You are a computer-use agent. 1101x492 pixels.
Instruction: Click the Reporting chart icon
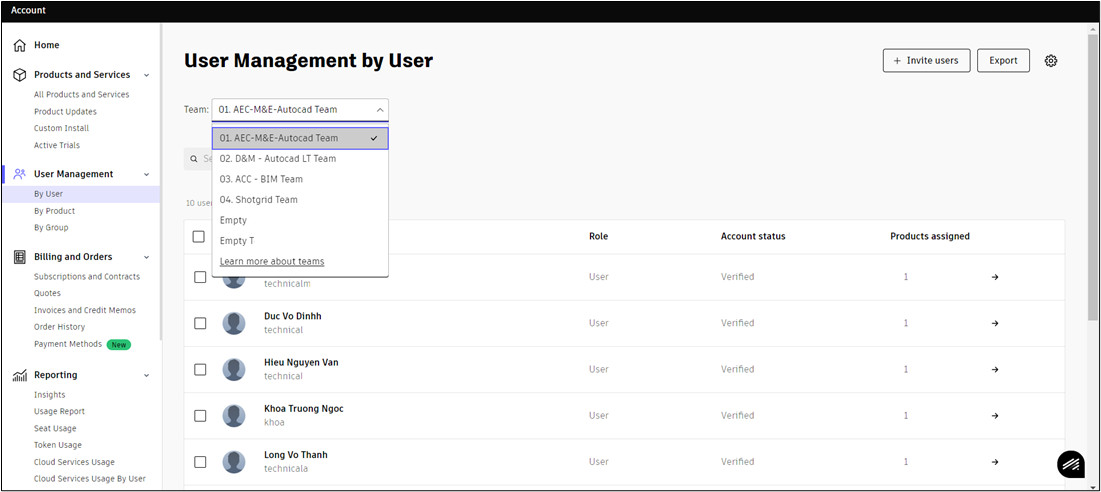coord(20,375)
